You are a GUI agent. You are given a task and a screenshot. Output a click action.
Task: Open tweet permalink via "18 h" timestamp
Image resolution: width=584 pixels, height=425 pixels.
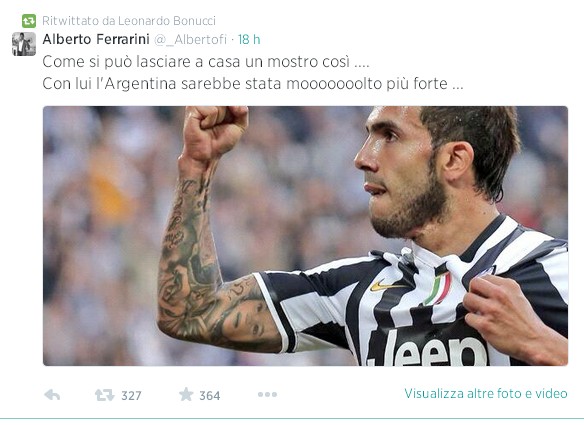(249, 39)
